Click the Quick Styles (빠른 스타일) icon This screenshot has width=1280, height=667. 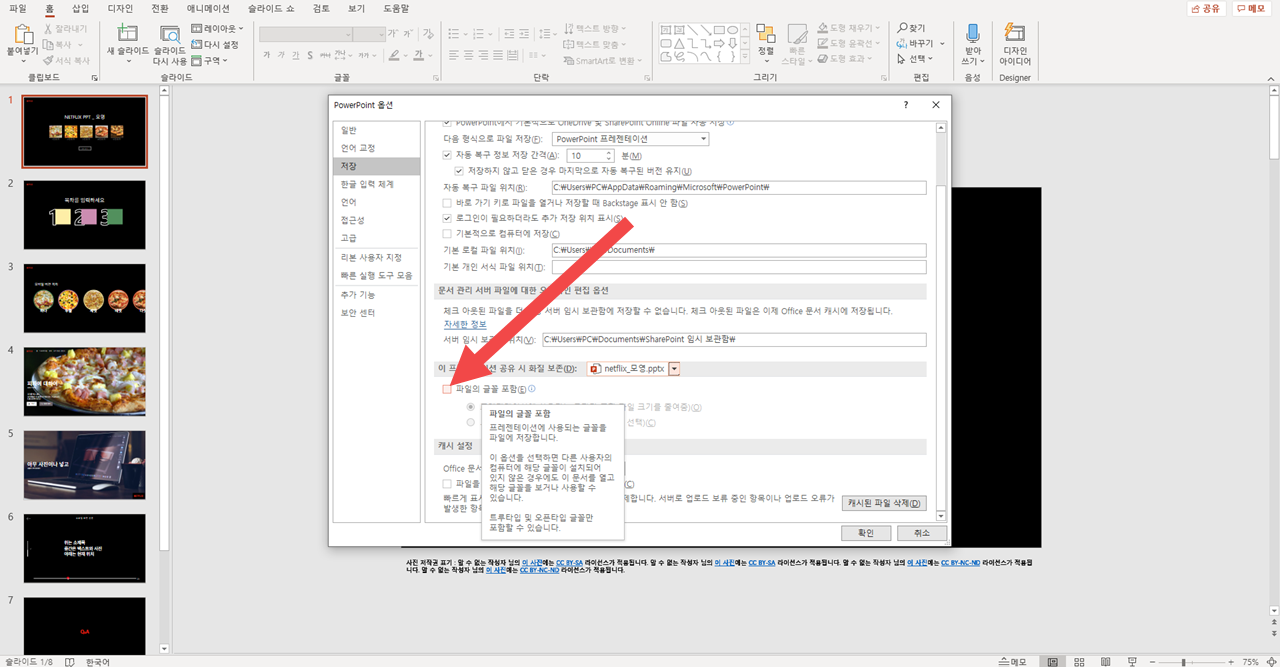[797, 34]
